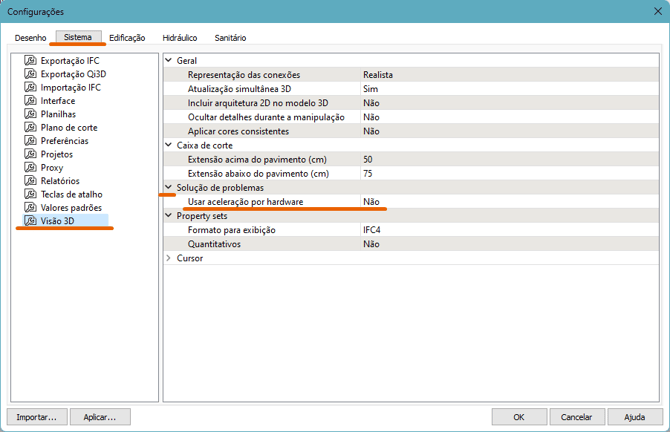Click the Proxy settings icon
The height and width of the screenshot is (432, 670).
[x=30, y=168]
